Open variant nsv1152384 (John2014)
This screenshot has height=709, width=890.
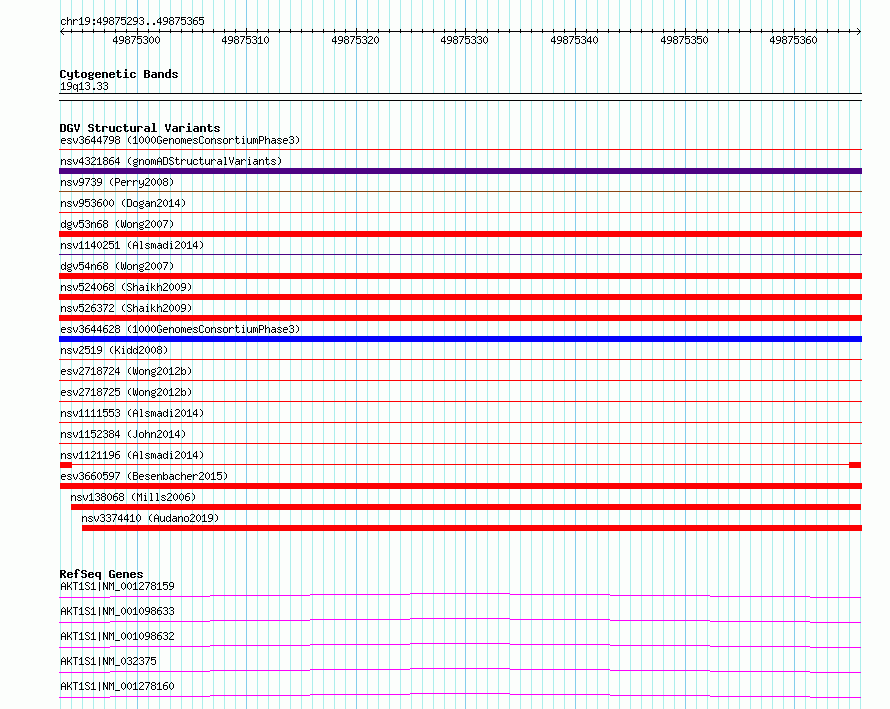tap(123, 434)
